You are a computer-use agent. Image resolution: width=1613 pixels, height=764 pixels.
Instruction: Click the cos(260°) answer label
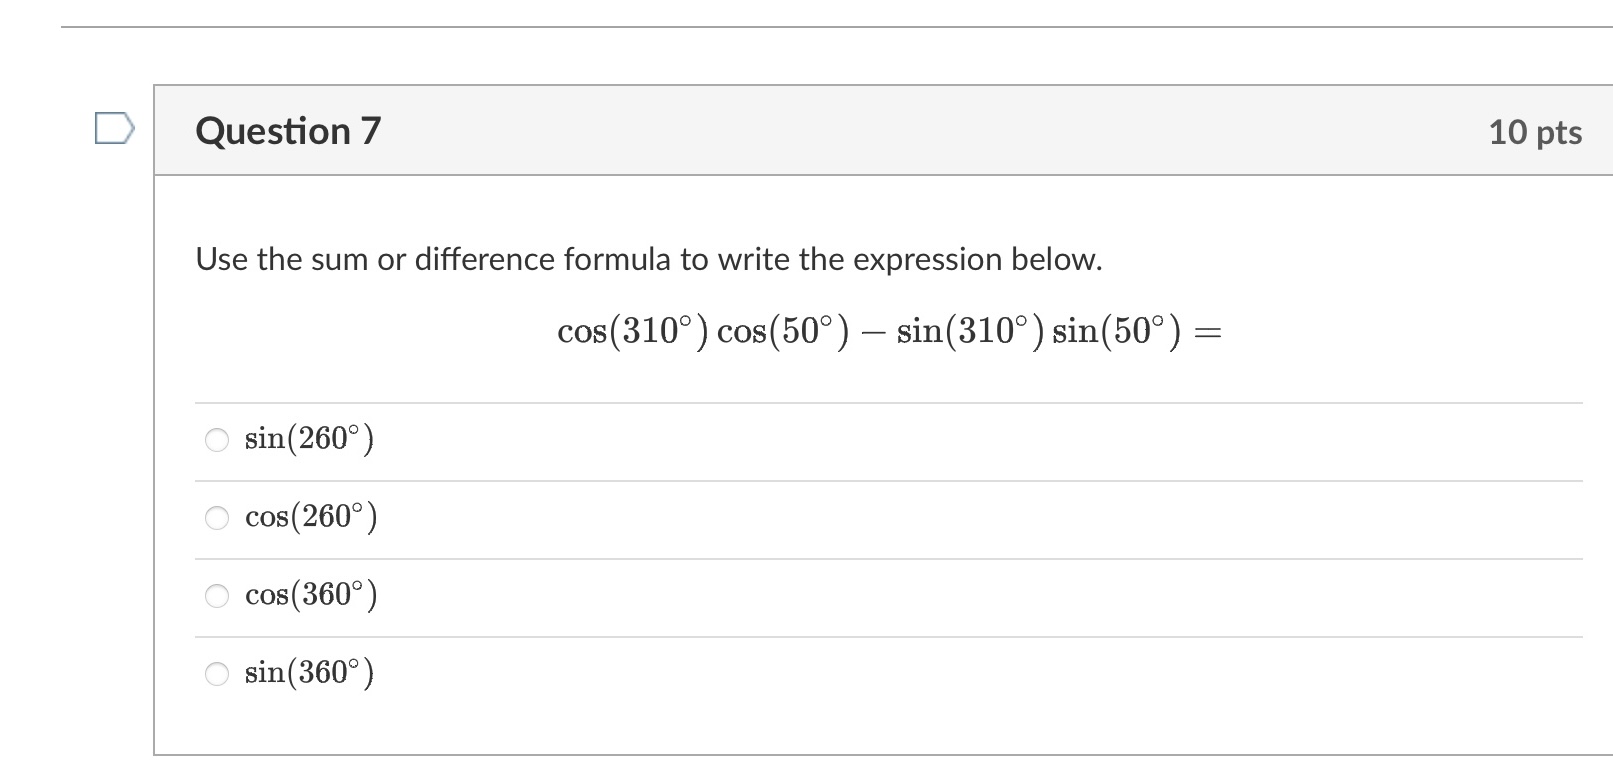point(311,517)
